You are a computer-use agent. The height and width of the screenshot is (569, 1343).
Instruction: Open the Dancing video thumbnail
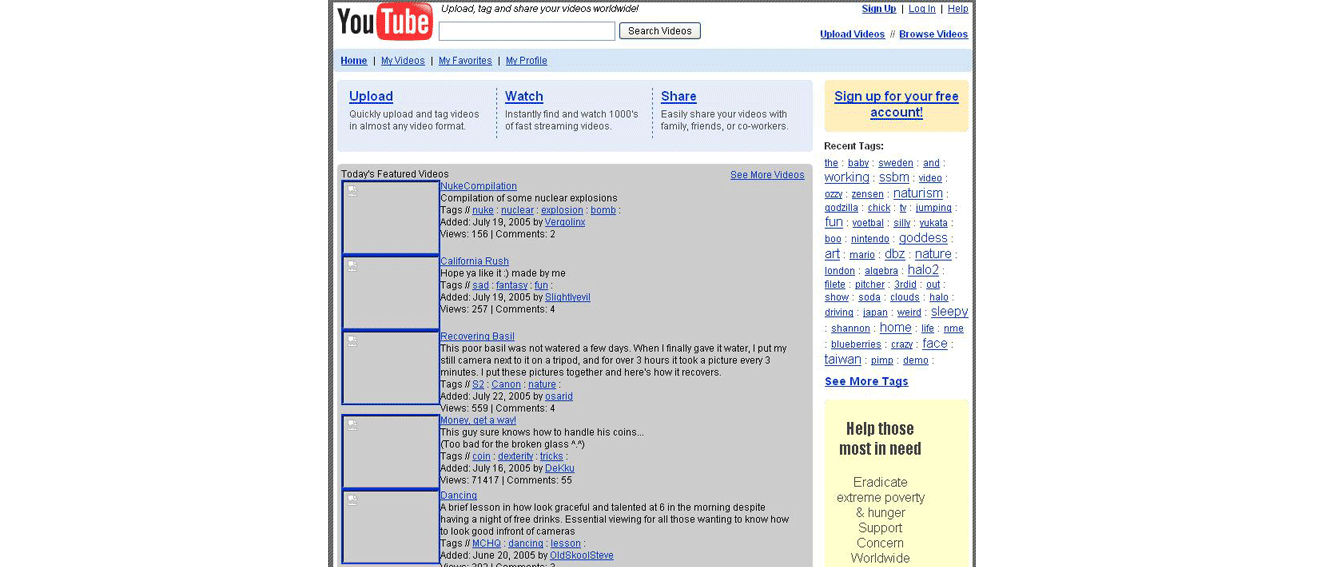pyautogui.click(x=391, y=527)
